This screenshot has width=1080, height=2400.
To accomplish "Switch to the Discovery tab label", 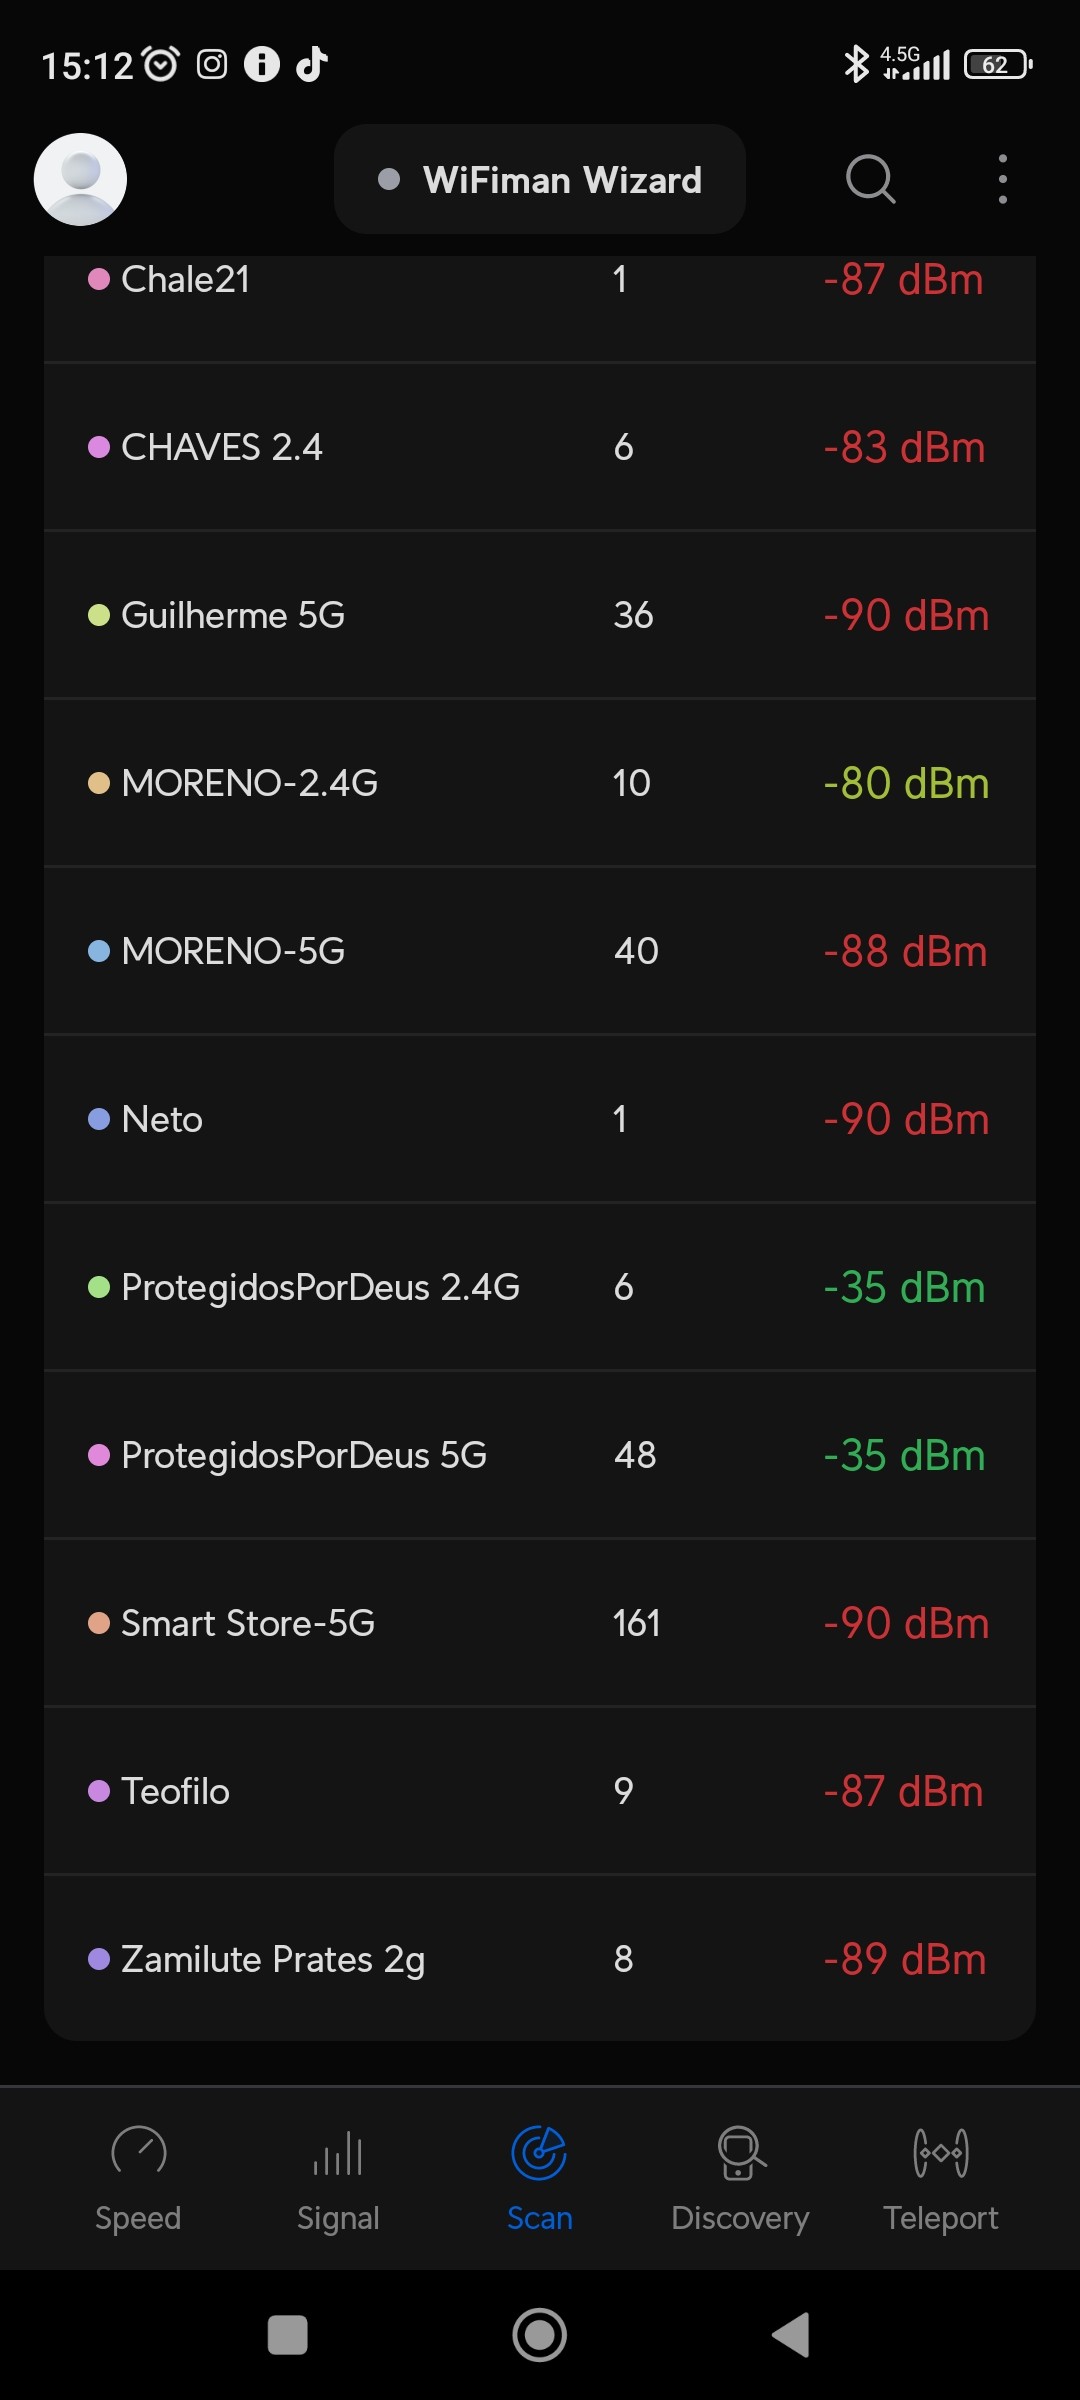I will 740,2218.
